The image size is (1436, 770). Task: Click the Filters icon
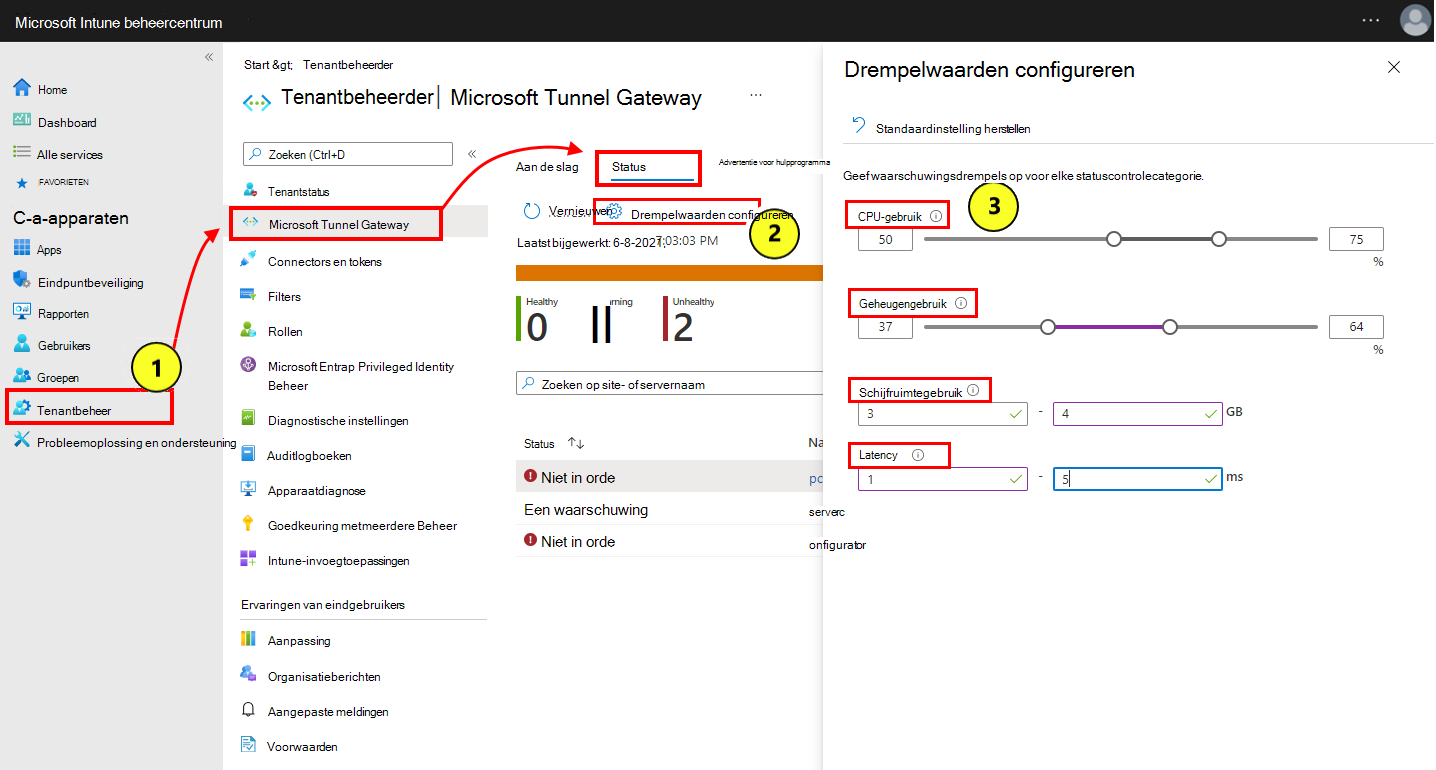pyautogui.click(x=249, y=295)
